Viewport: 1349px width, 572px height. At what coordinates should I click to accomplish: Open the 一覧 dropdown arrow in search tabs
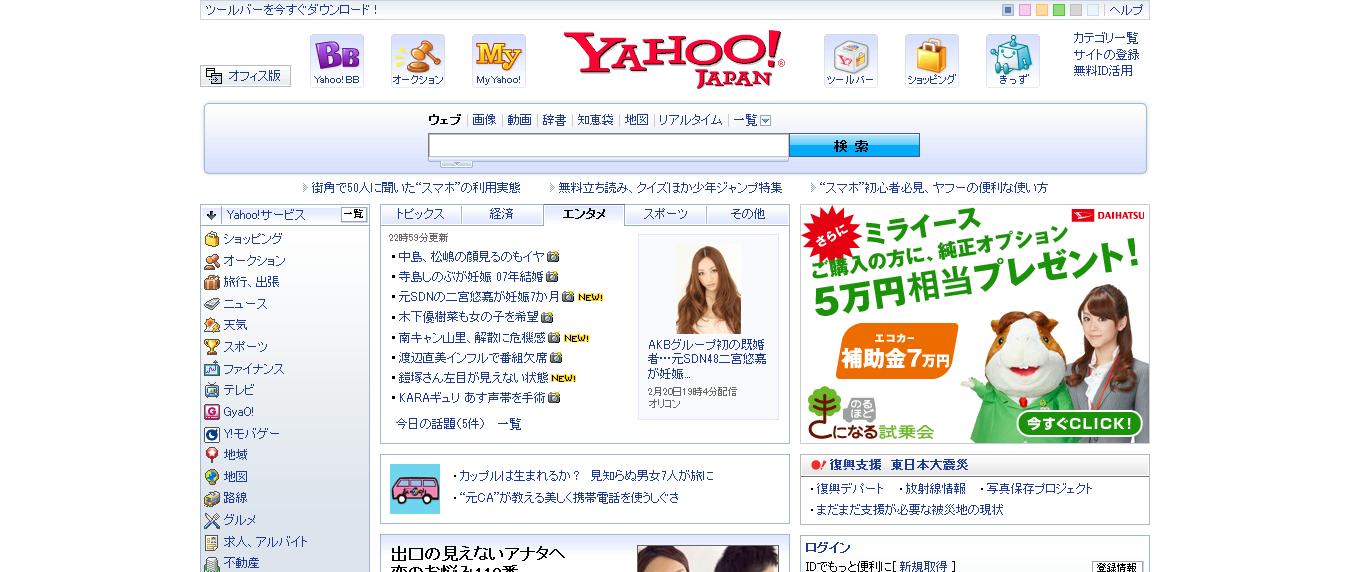pyautogui.click(x=766, y=120)
